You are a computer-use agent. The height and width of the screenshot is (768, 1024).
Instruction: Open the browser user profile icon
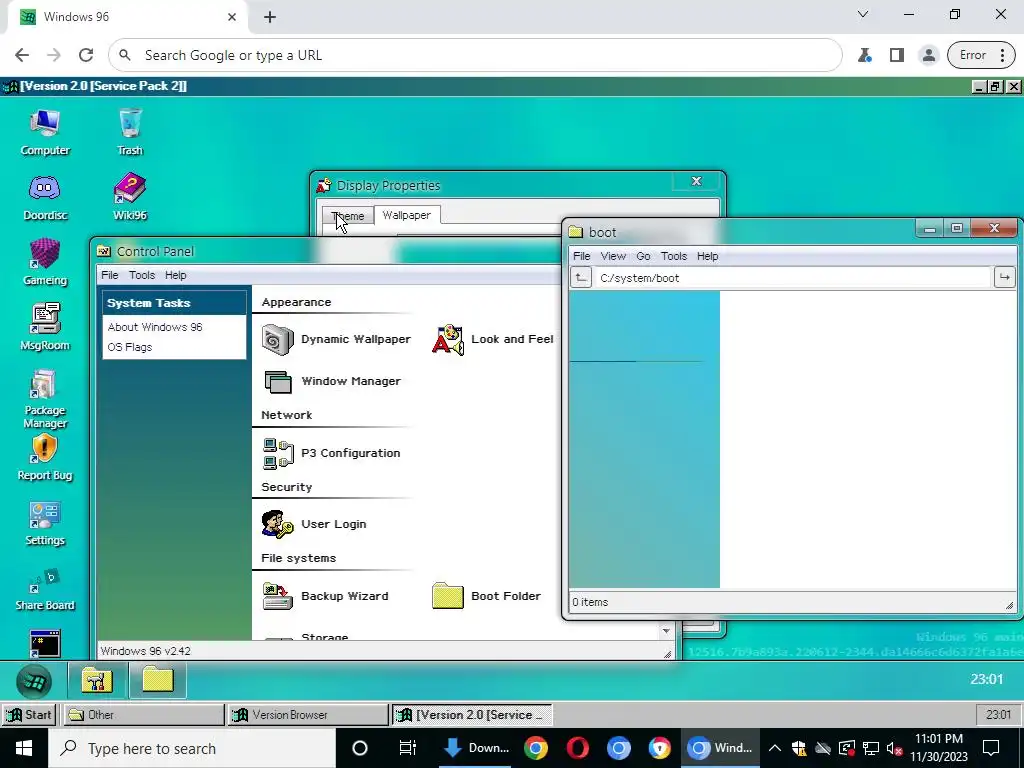[x=928, y=56]
